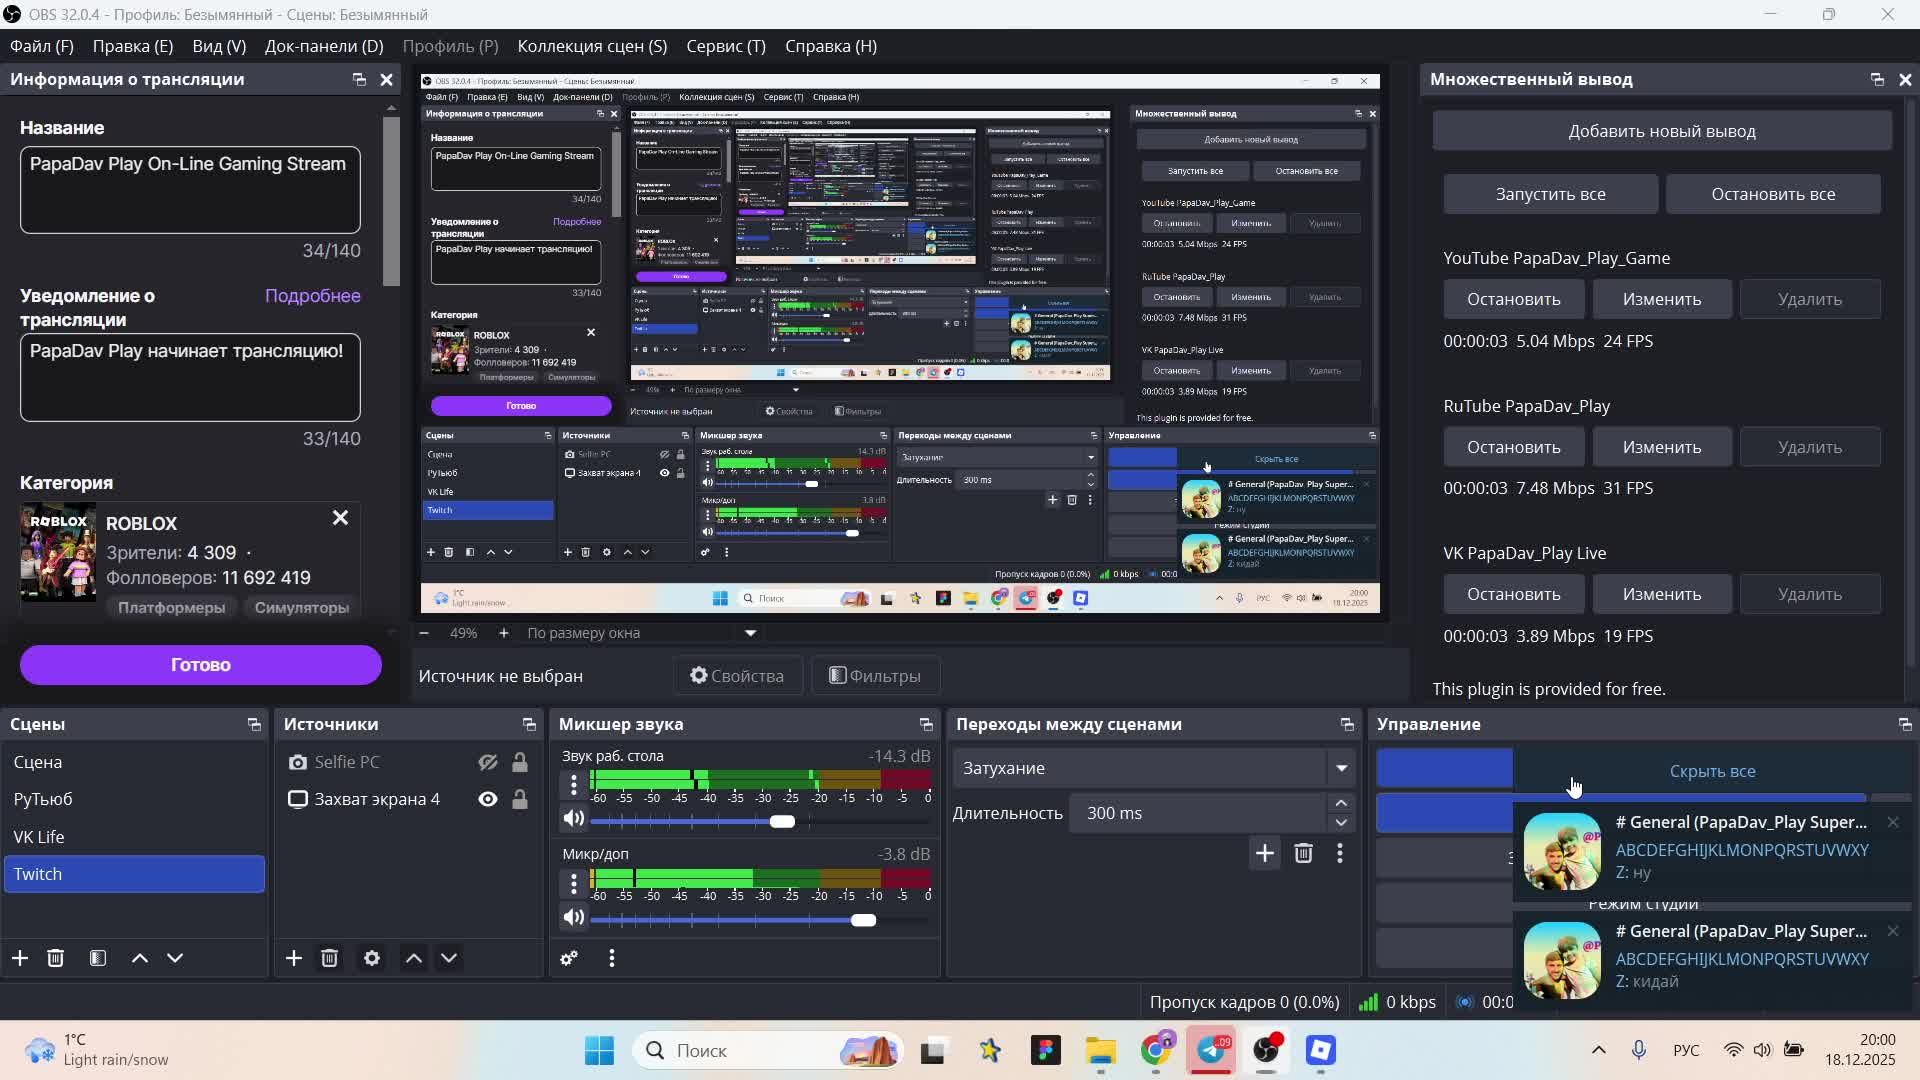Image resolution: width=1920 pixels, height=1080 pixels.
Task: Click the Микр/доп volume slider handle
Action: coord(863,920)
